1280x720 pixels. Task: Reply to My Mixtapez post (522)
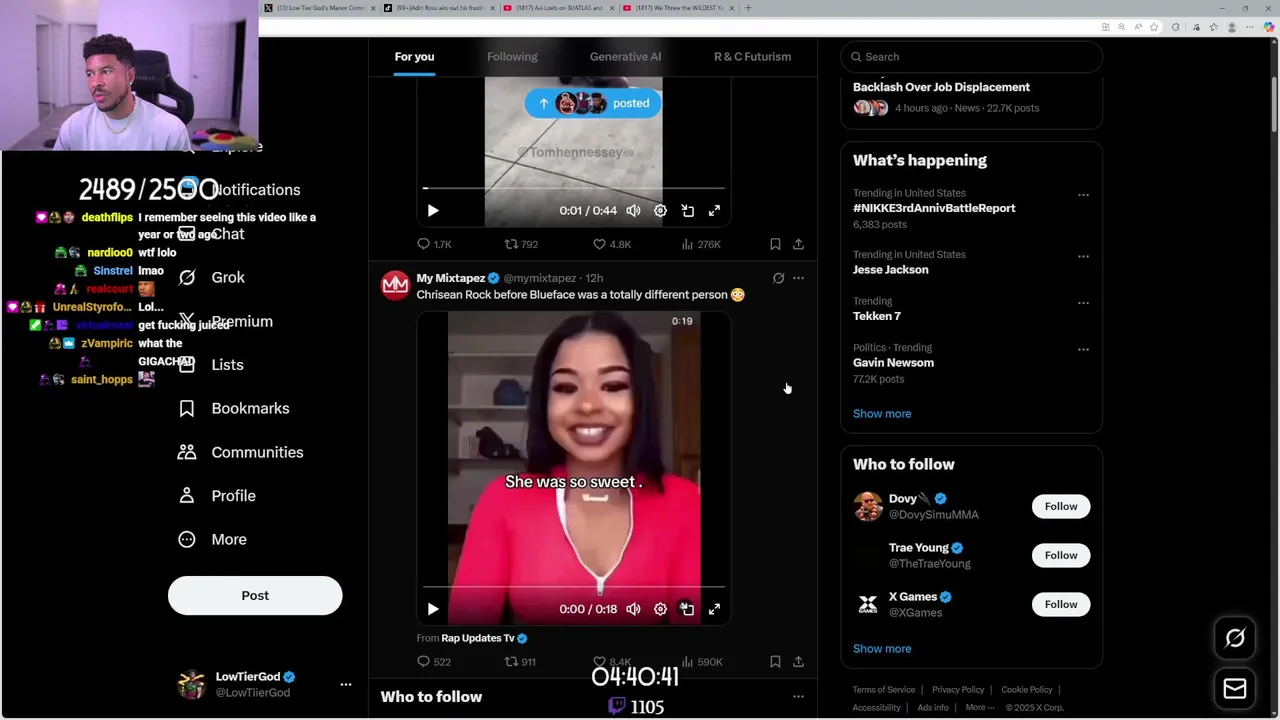(x=434, y=662)
